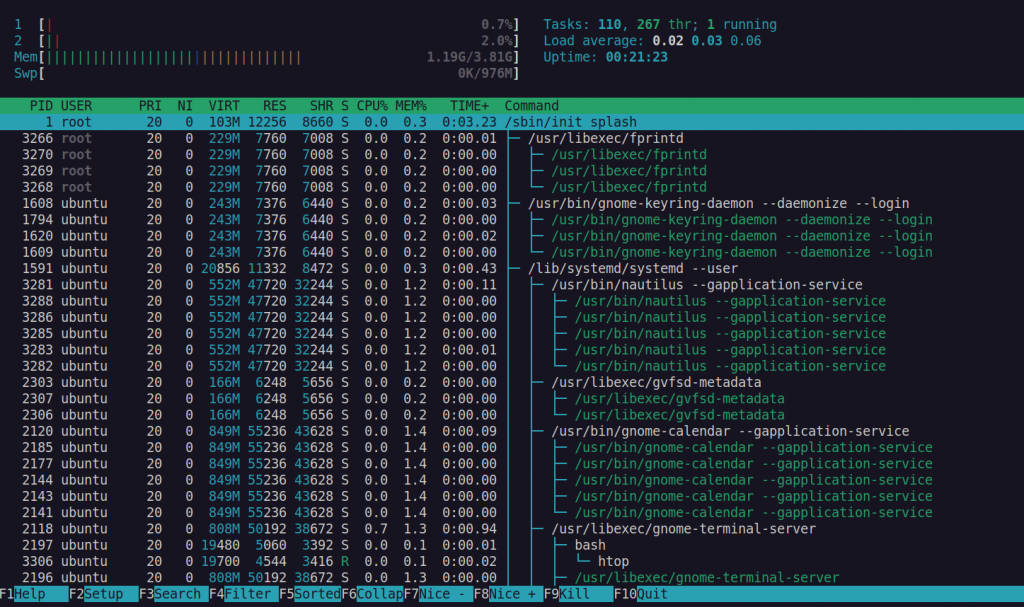
Task: Select the nautilus parent process, PID 3281
Action: click(x=512, y=285)
